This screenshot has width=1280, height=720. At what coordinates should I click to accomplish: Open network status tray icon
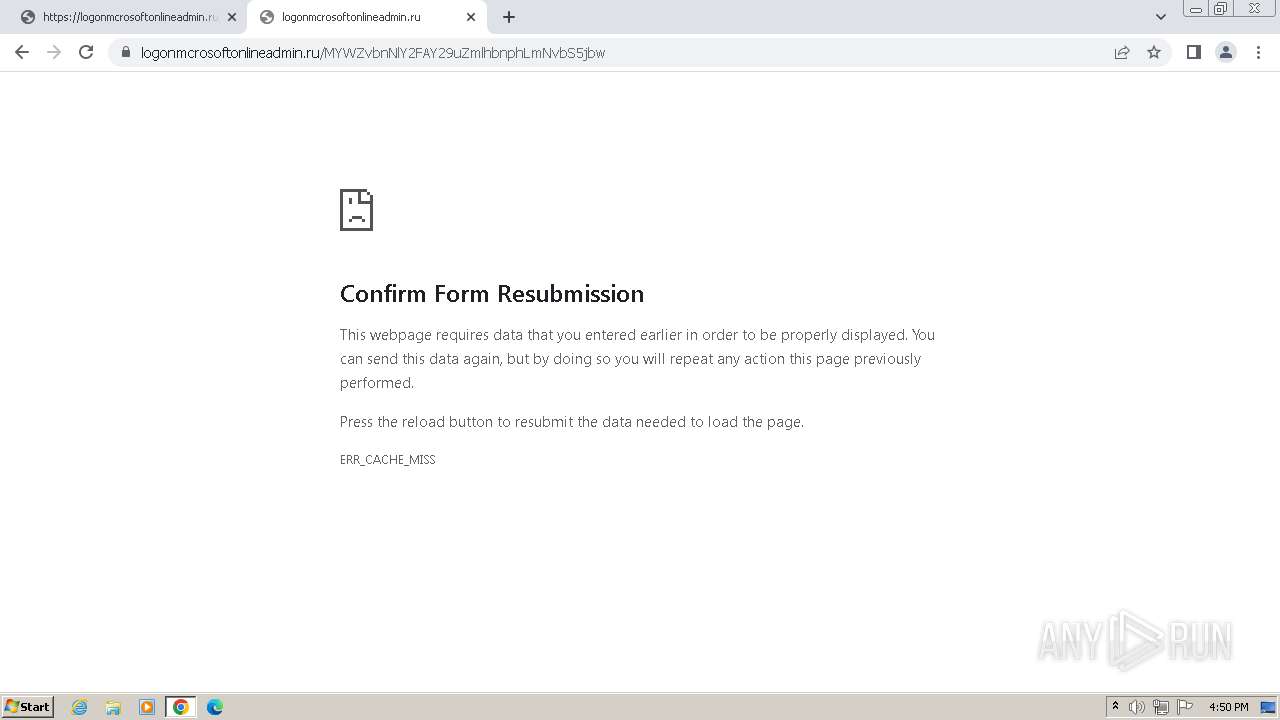point(1161,707)
